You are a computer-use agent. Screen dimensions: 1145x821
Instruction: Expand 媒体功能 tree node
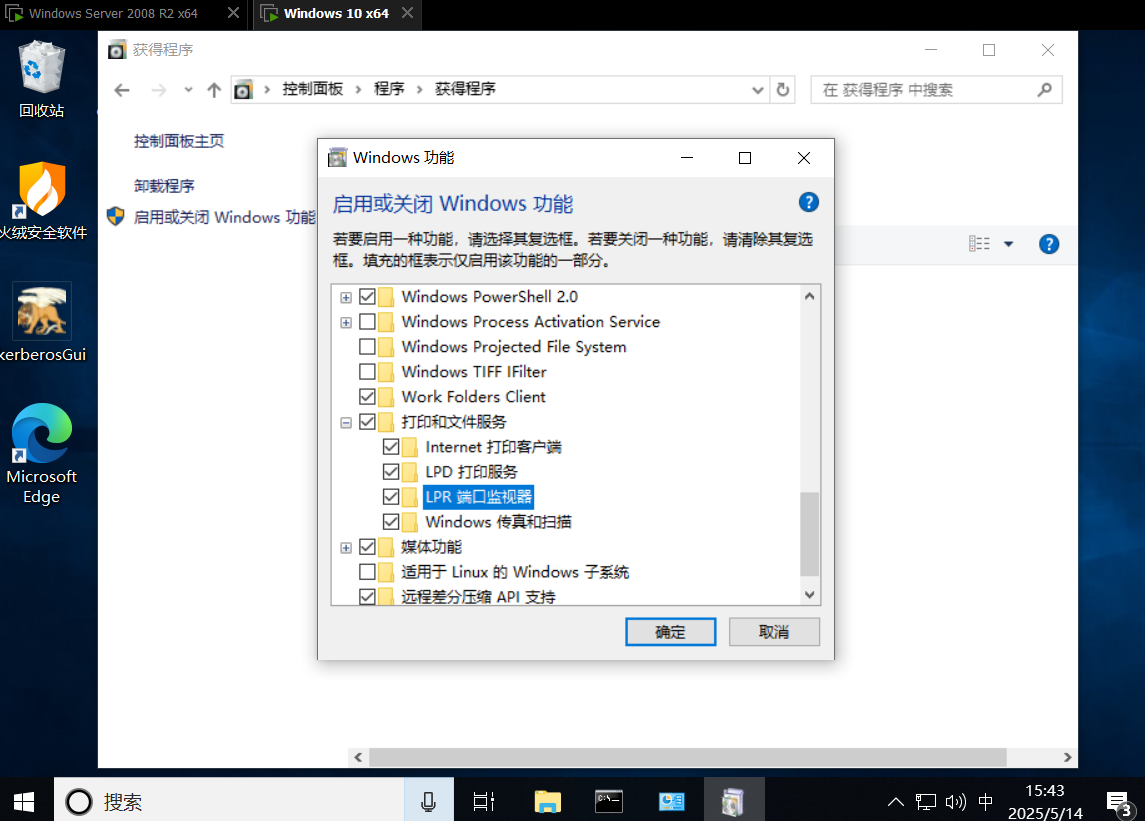point(346,547)
